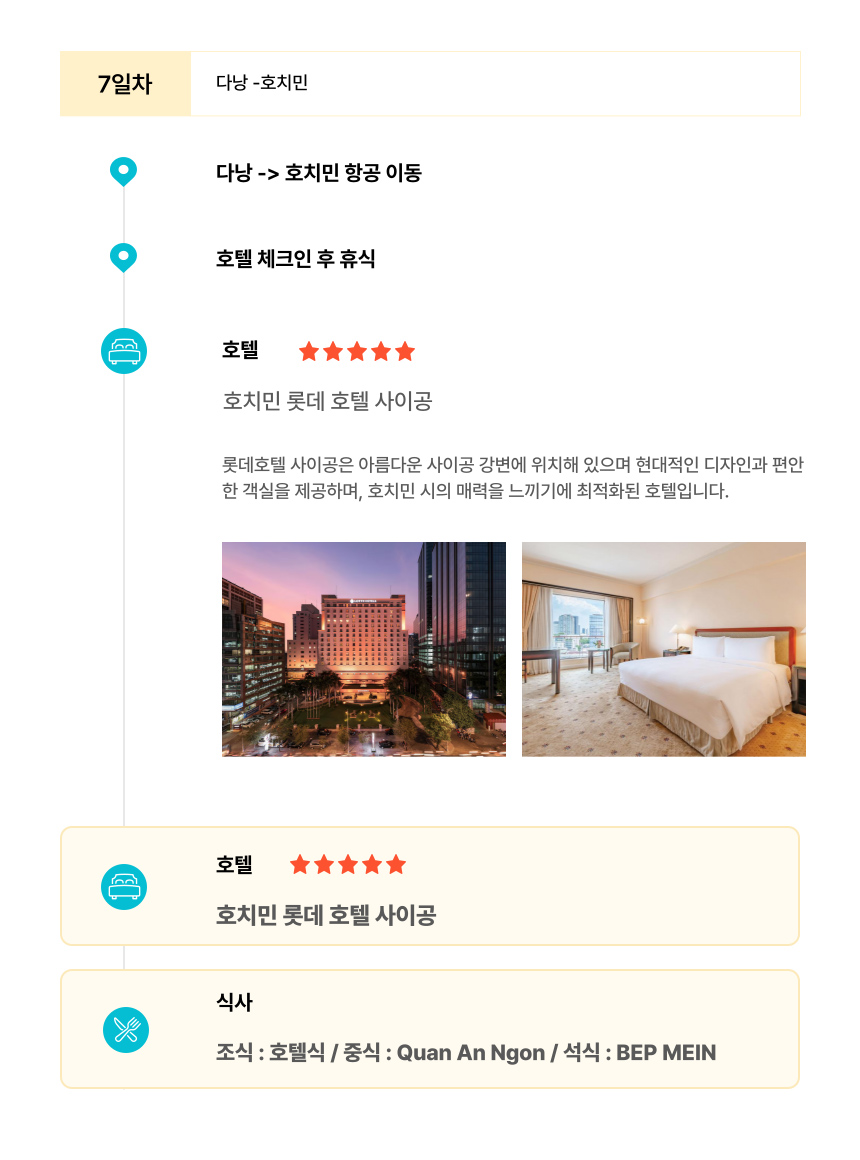Image resolution: width=860 pixels, height=1160 pixels.
Task: Click the star rating in hotel summary card
Action: (x=348, y=864)
